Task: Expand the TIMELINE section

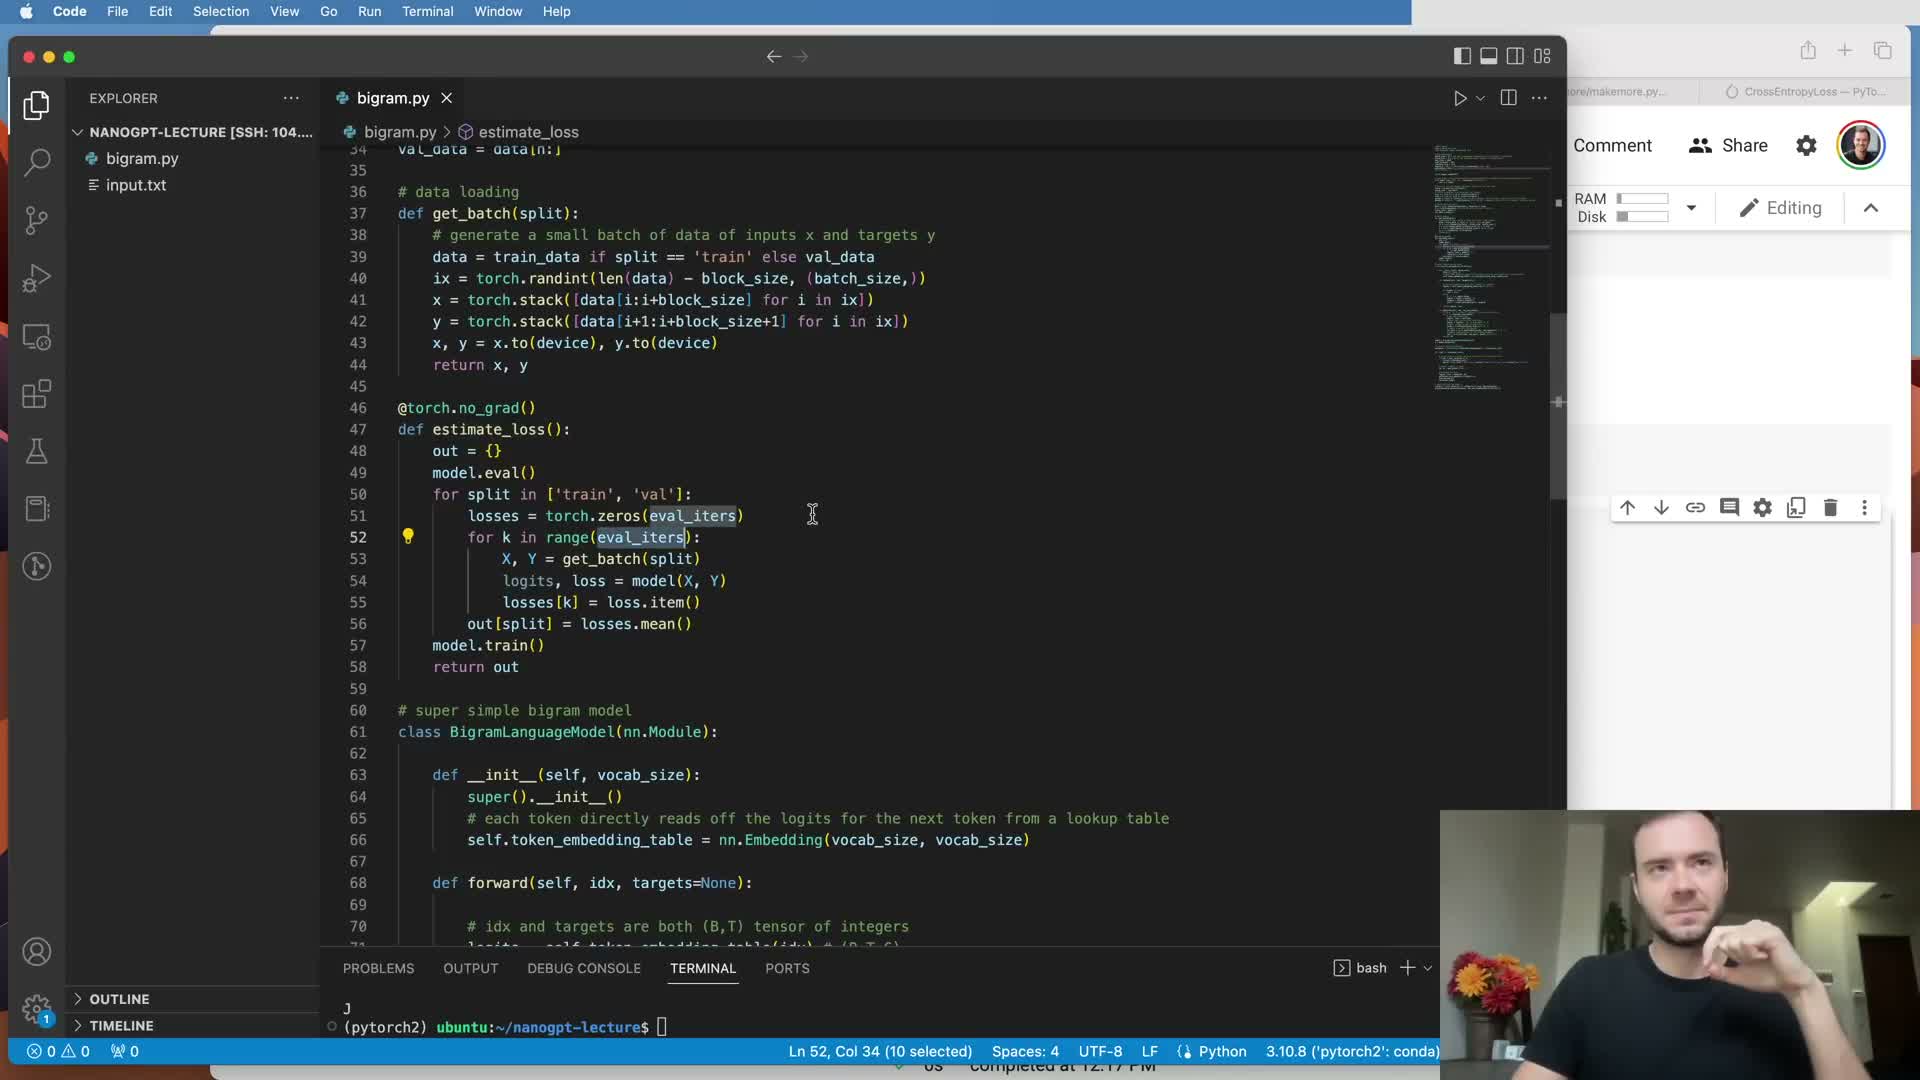Action: (x=121, y=1025)
